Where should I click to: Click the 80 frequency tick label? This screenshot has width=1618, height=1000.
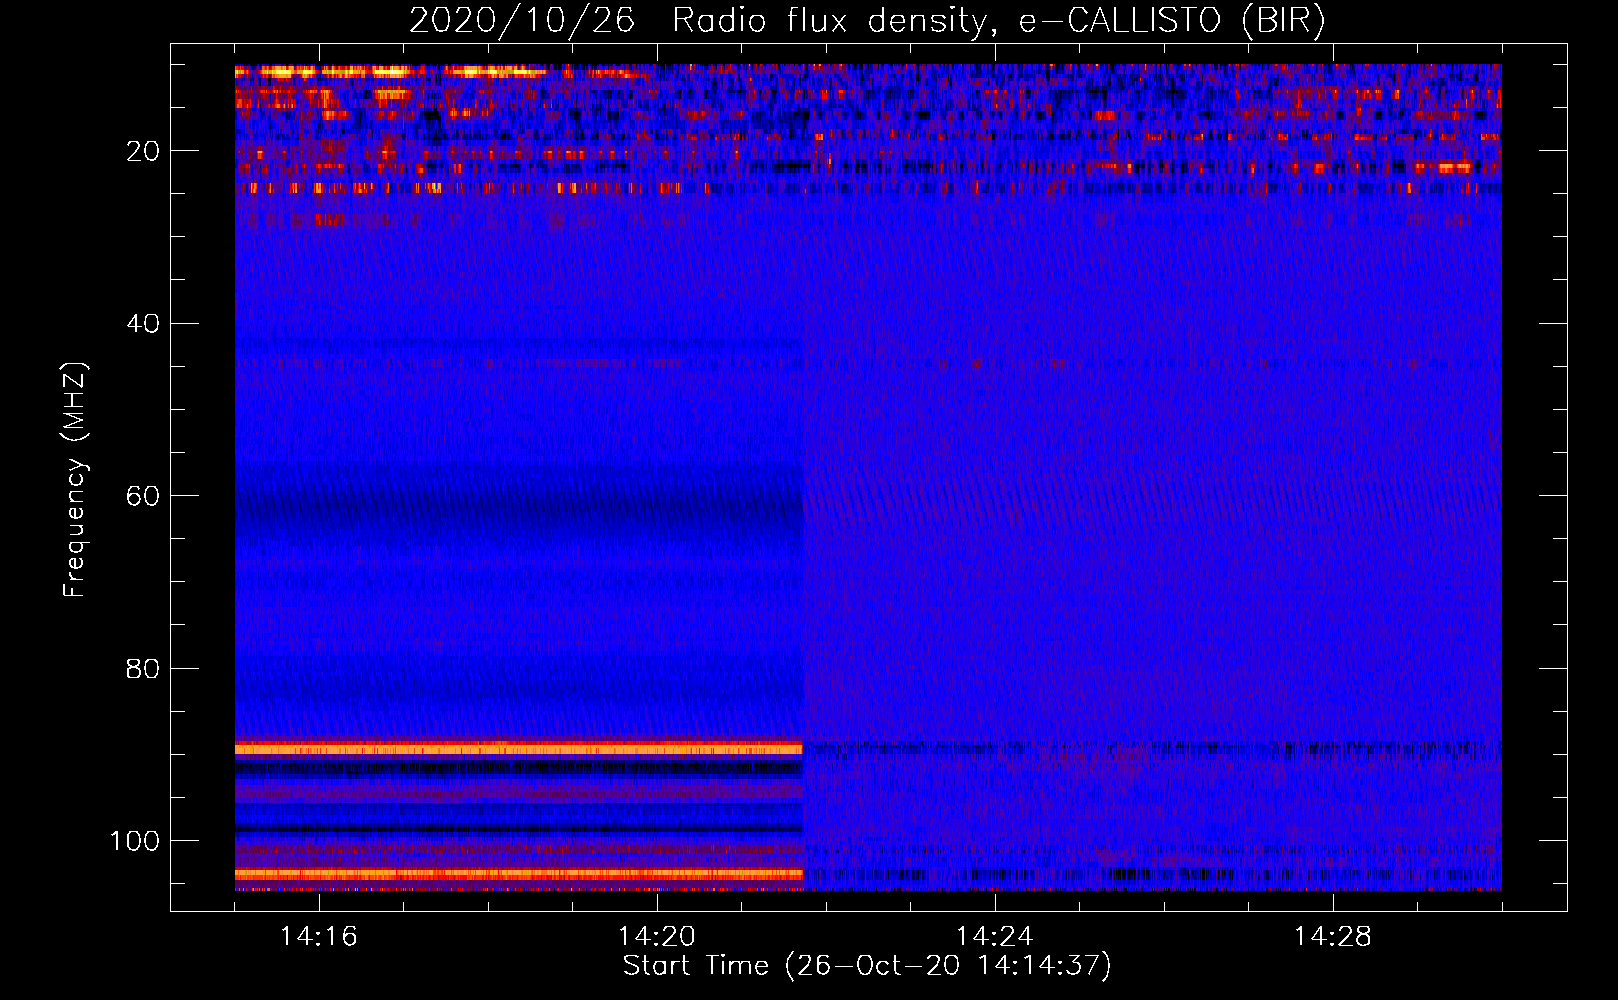click(143, 669)
